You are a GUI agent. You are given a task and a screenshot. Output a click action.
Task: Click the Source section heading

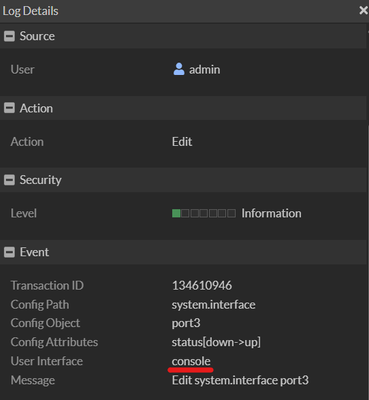point(37,36)
